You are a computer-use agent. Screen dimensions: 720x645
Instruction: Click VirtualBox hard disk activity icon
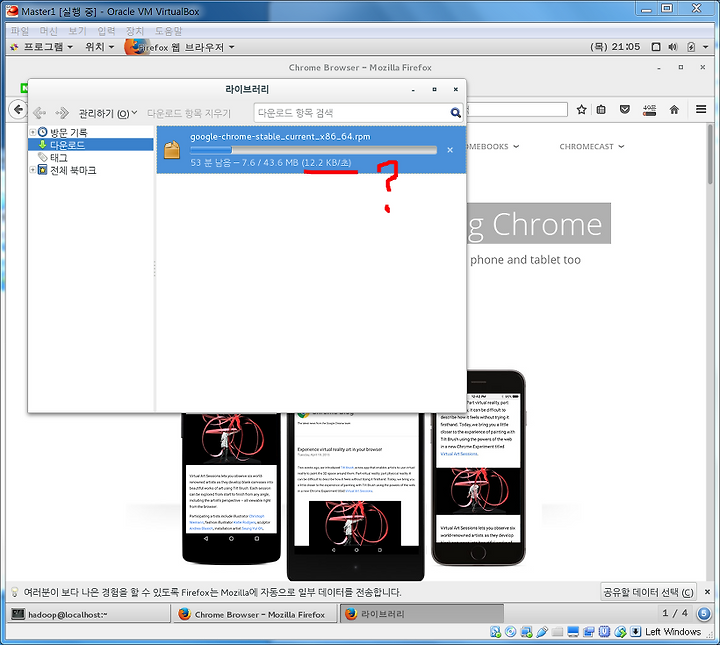click(x=495, y=632)
